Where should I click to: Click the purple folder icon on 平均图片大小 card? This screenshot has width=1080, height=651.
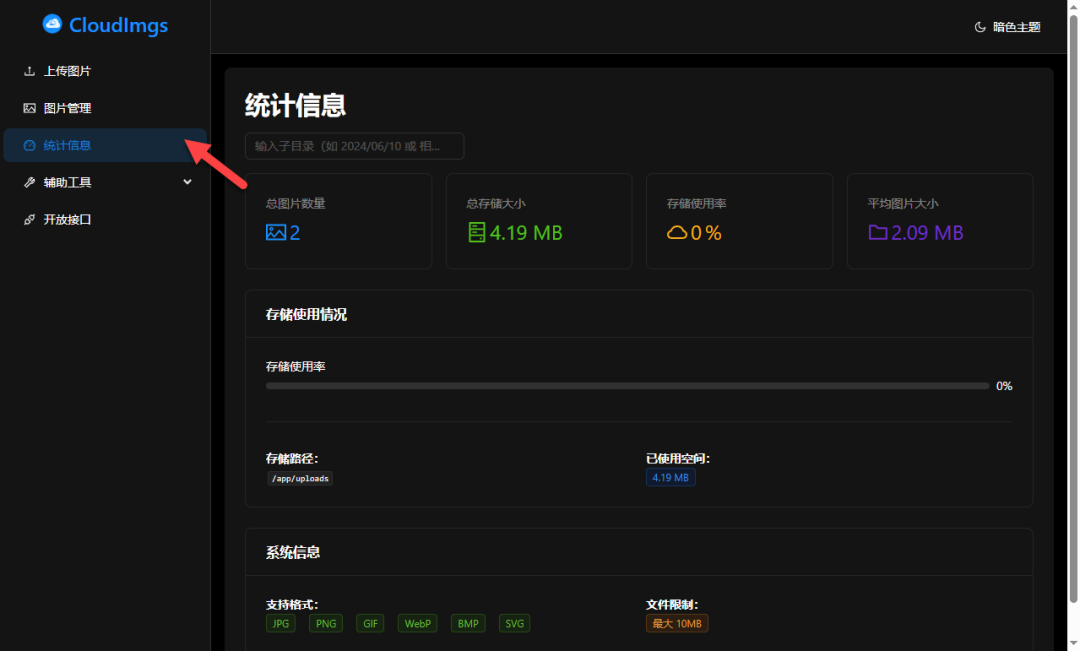coord(876,232)
